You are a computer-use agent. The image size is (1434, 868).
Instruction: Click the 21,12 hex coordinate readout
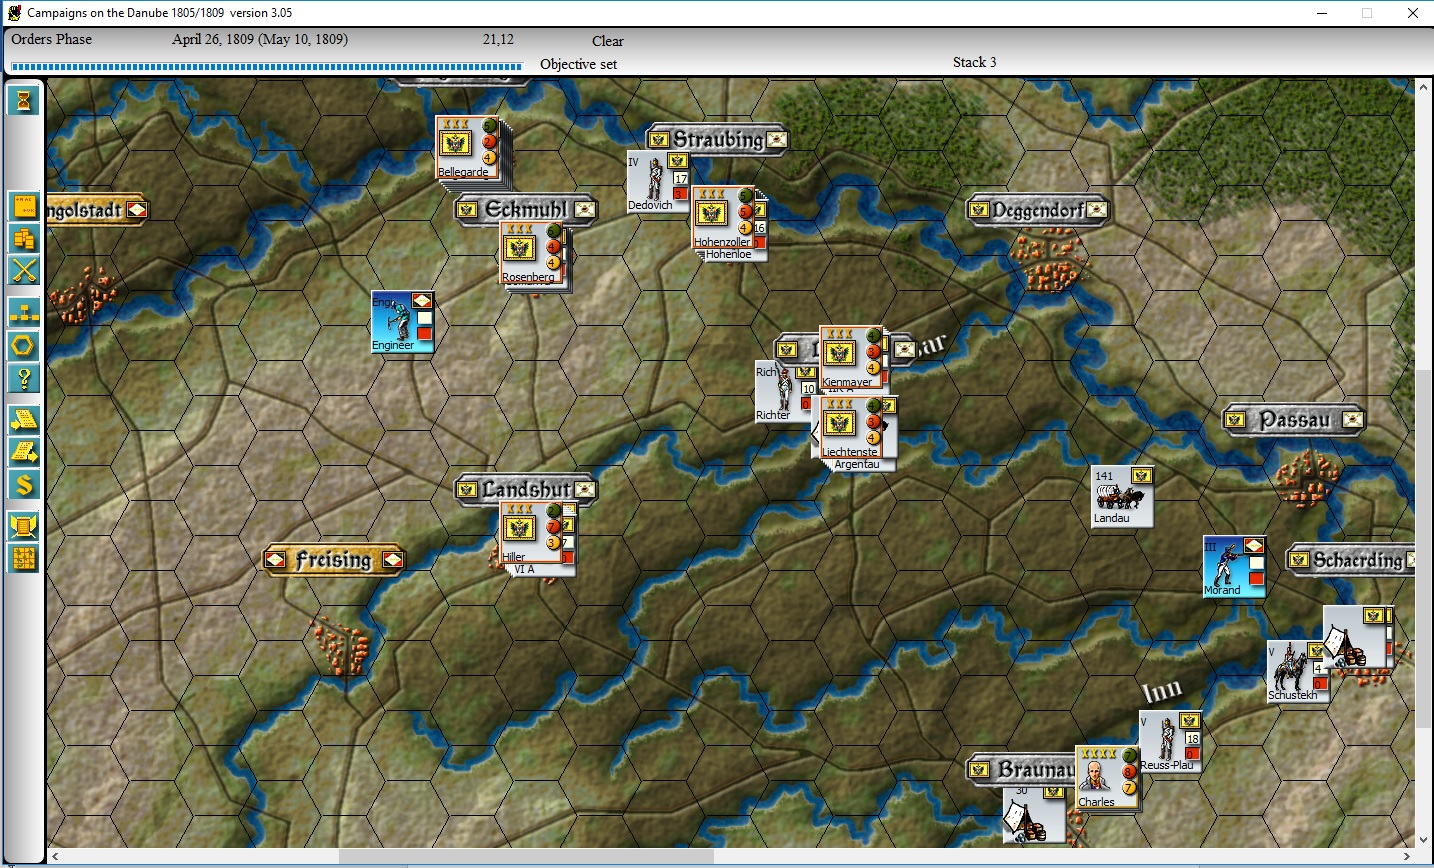tap(498, 39)
